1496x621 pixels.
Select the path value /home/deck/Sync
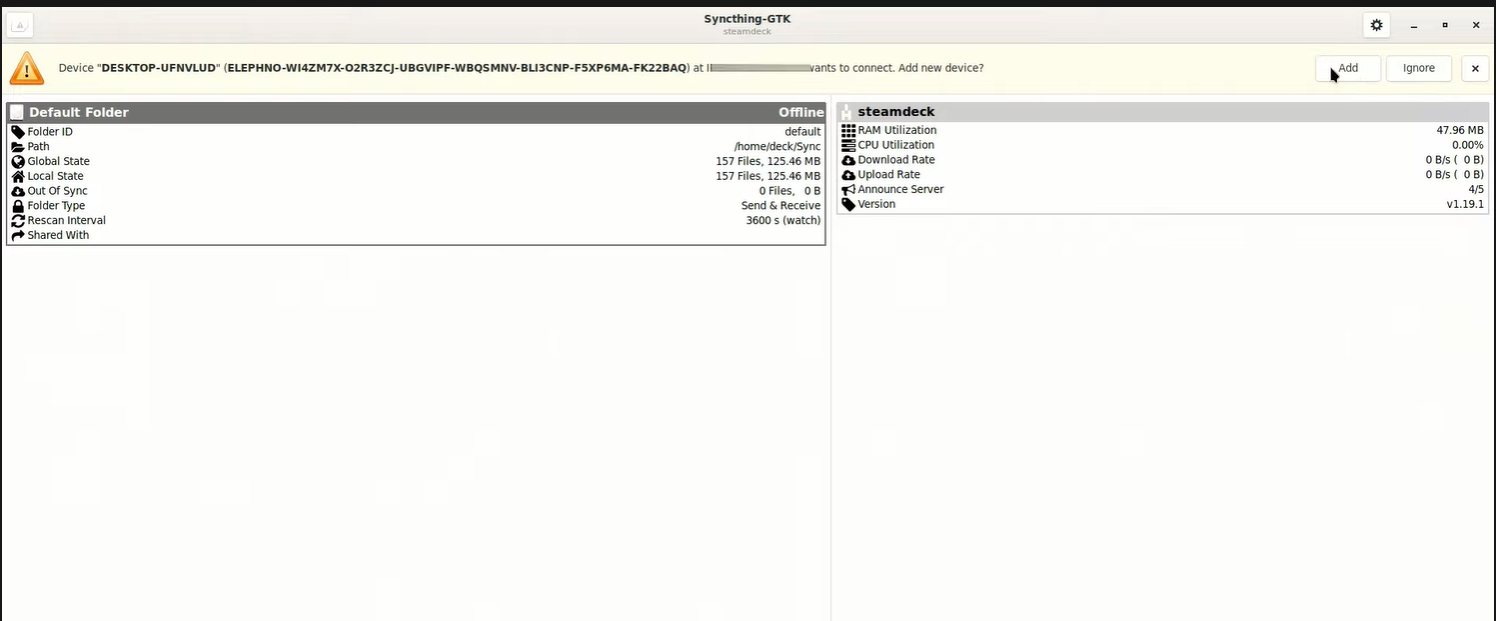(x=777, y=147)
